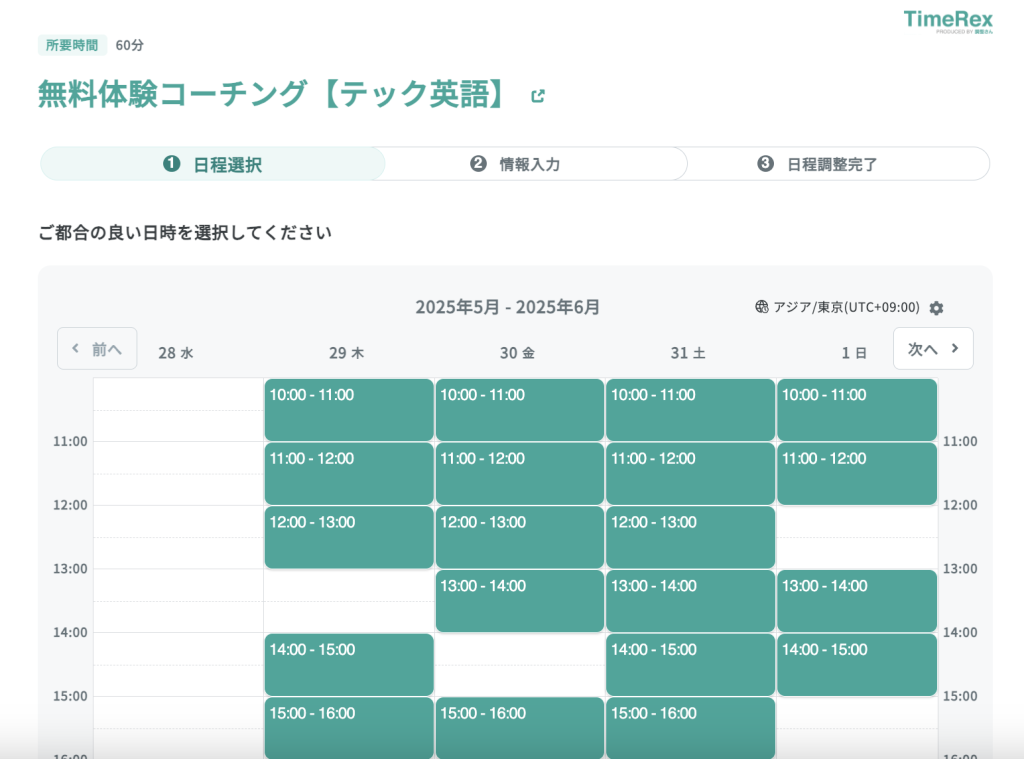The image size is (1024, 759).
Task: Open アジア/東京 timezone selector
Action: [x=846, y=307]
